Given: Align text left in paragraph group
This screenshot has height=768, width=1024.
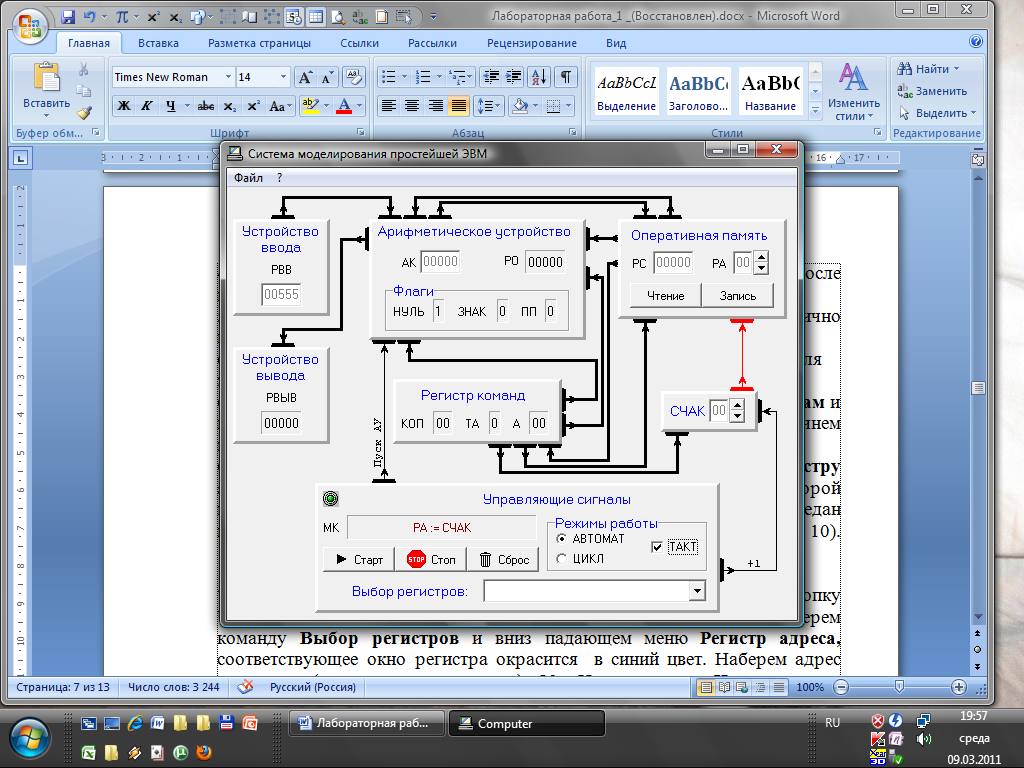Looking at the screenshot, I should [x=389, y=106].
